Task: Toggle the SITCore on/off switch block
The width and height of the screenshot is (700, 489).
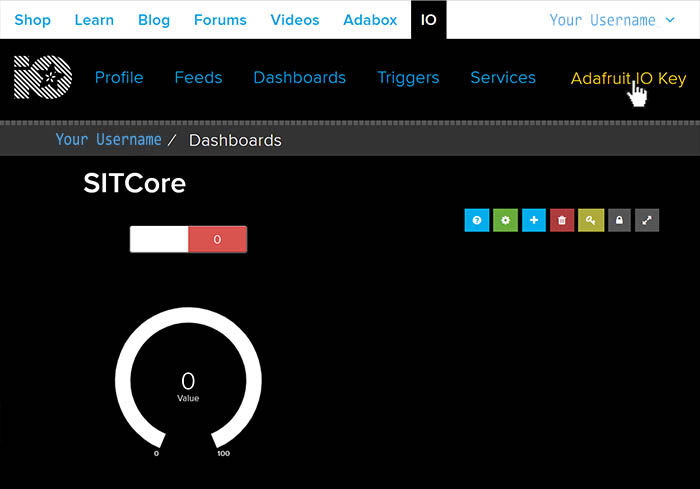Action: point(188,239)
